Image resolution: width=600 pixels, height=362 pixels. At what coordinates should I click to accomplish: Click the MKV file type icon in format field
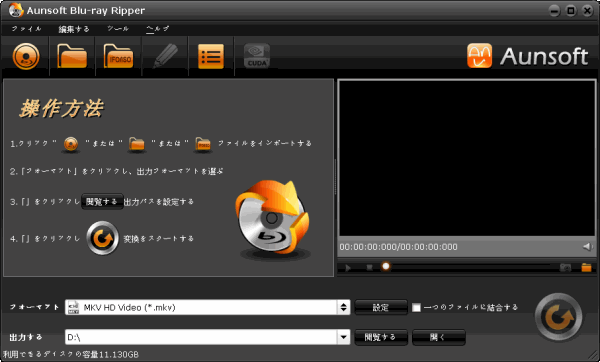point(73,307)
